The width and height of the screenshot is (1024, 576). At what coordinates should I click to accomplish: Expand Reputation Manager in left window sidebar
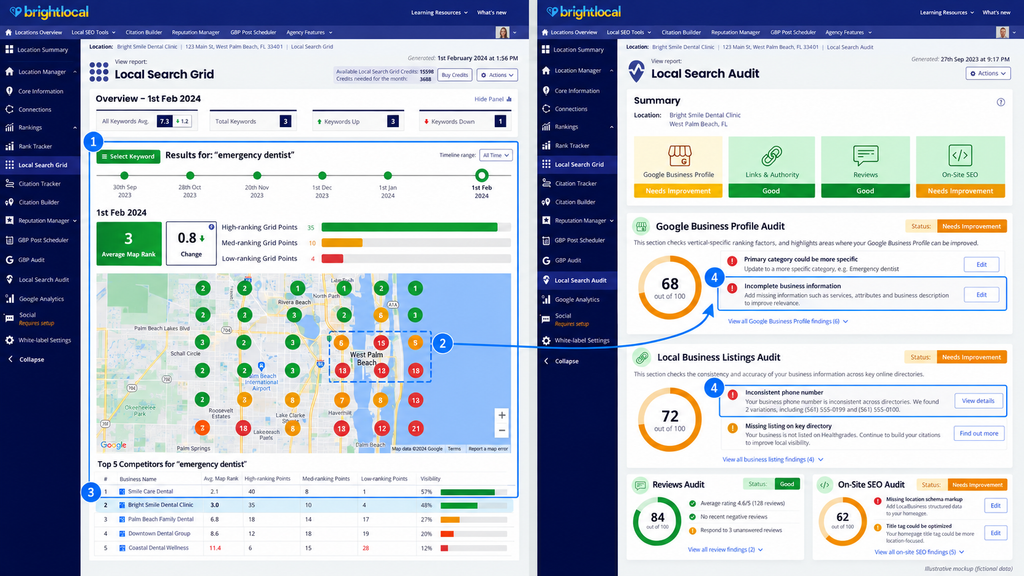74,221
